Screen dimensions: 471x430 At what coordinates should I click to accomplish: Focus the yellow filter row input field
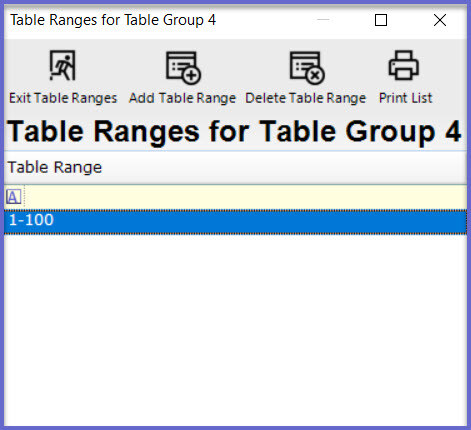245,197
